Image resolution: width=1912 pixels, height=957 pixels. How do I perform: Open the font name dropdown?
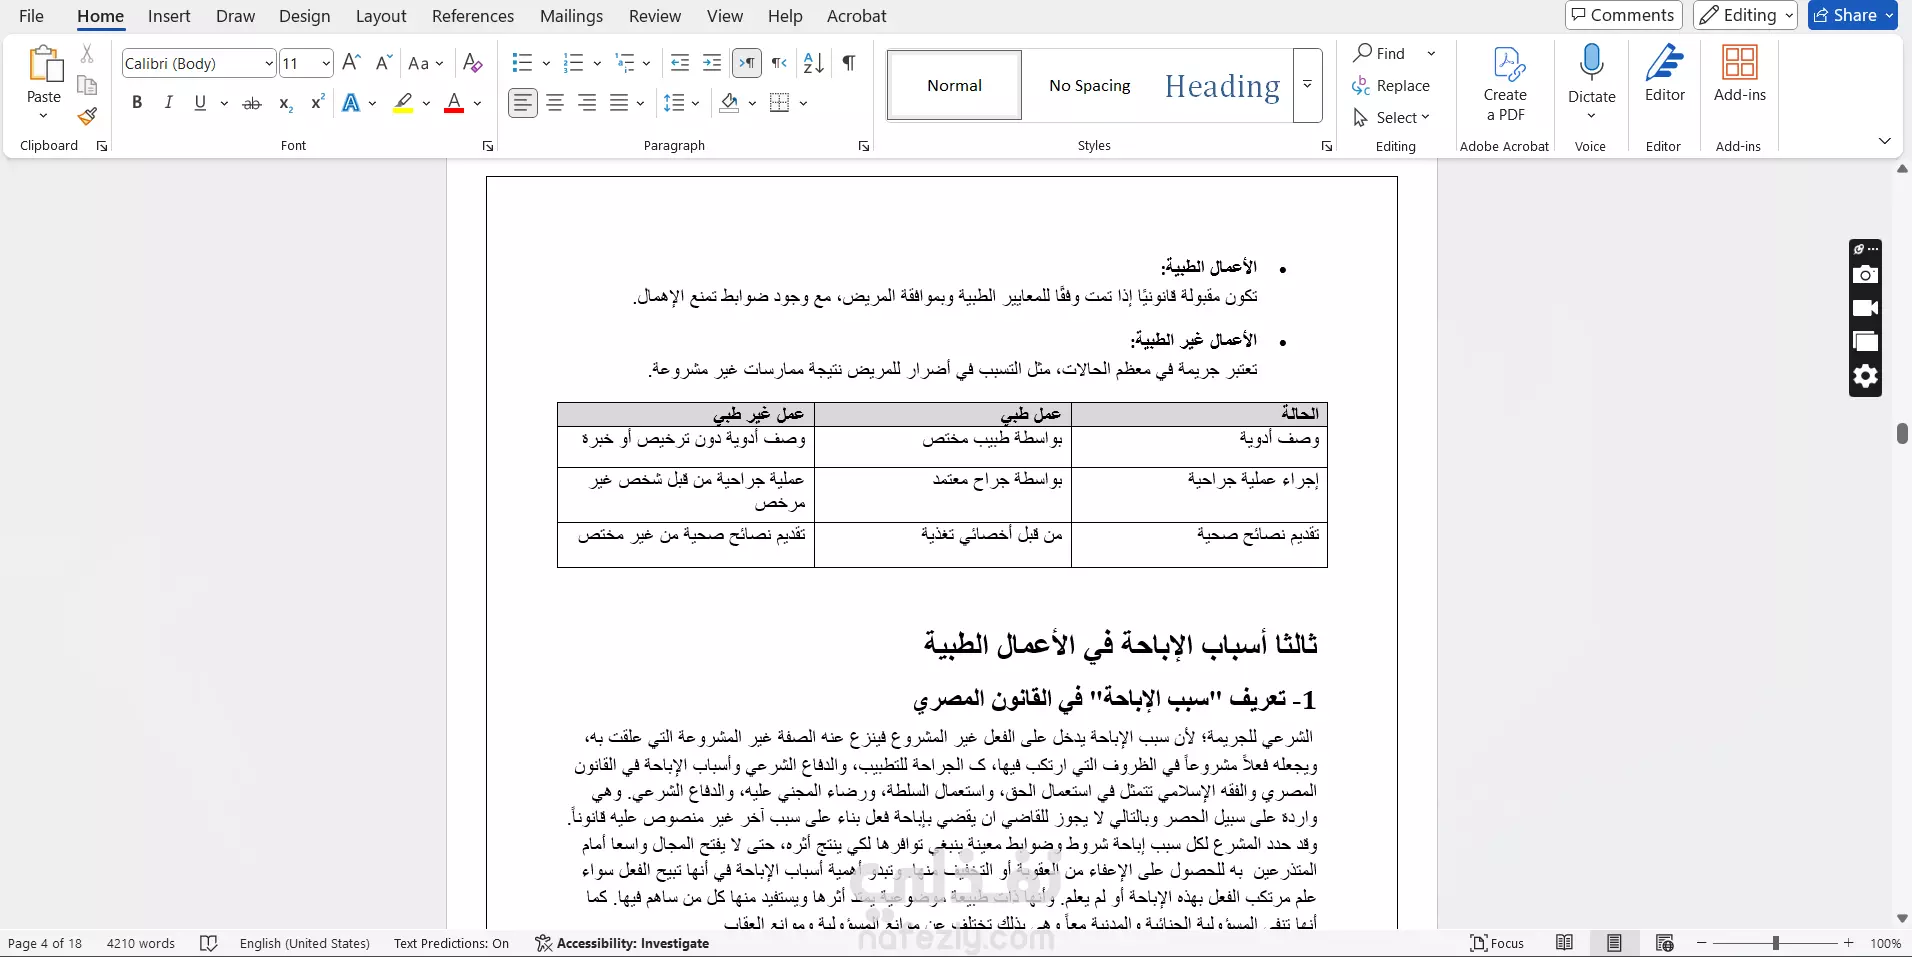[x=269, y=63]
